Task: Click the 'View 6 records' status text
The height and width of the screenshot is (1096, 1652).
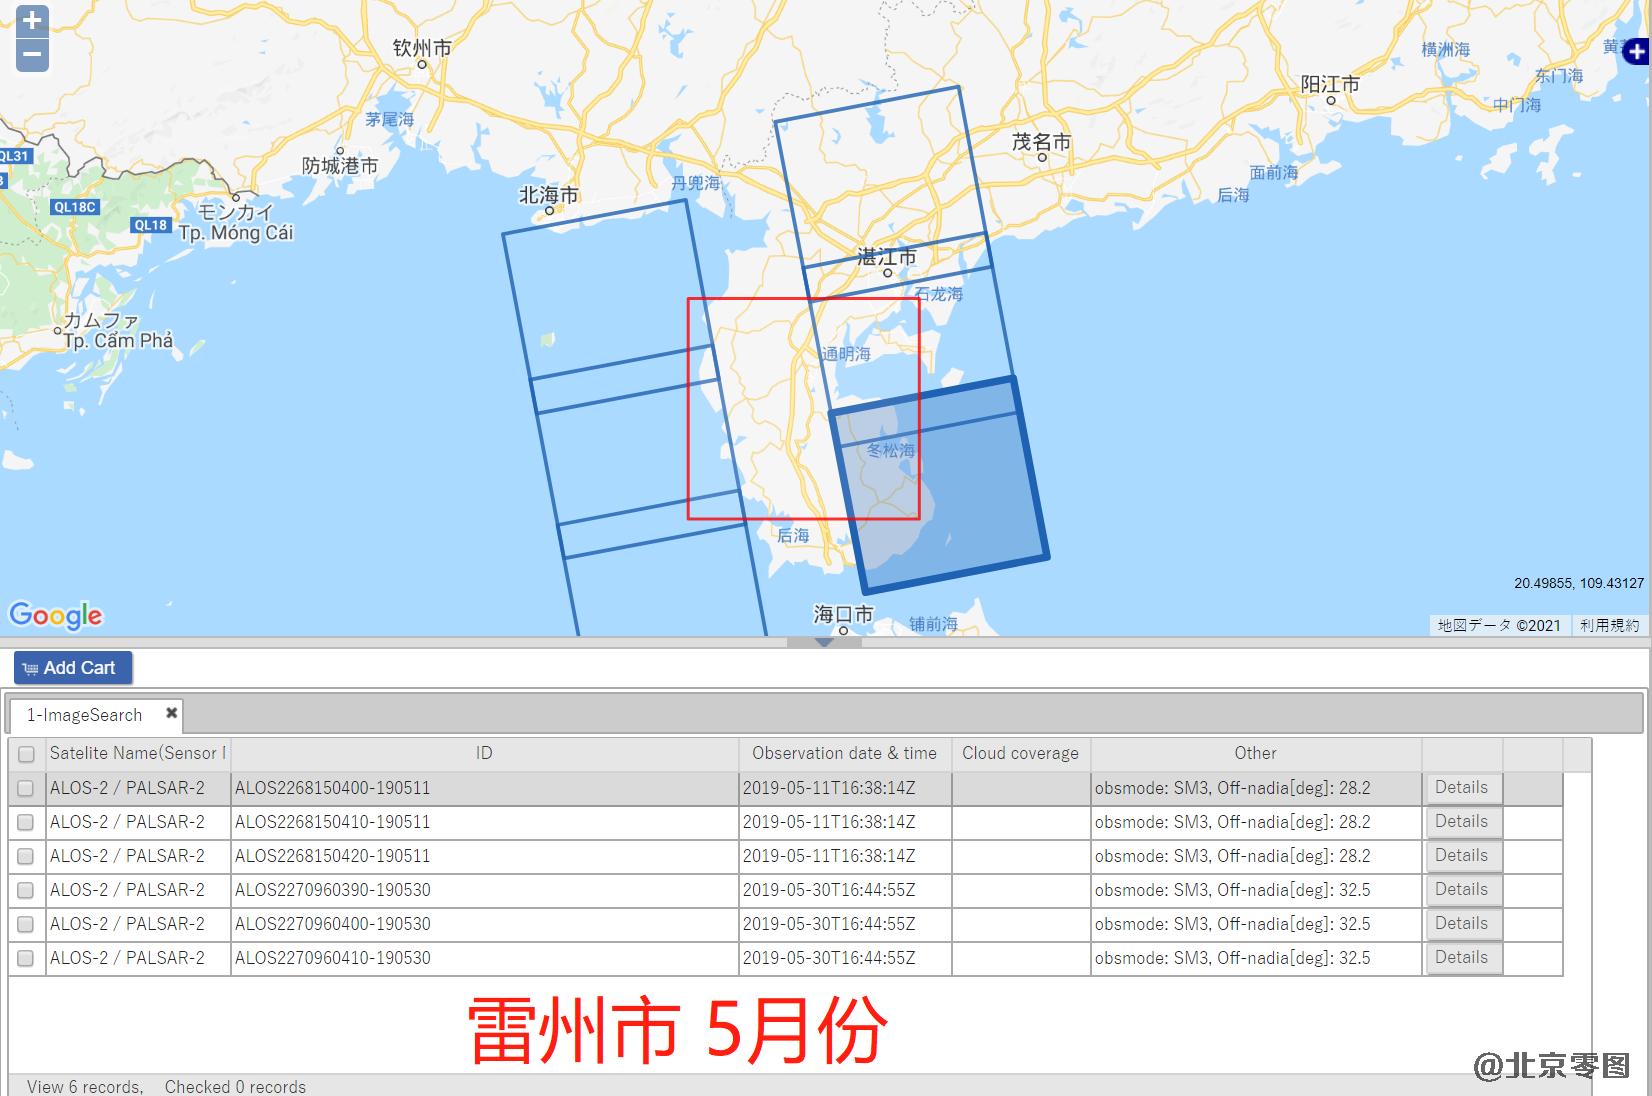Action: coord(85,1086)
